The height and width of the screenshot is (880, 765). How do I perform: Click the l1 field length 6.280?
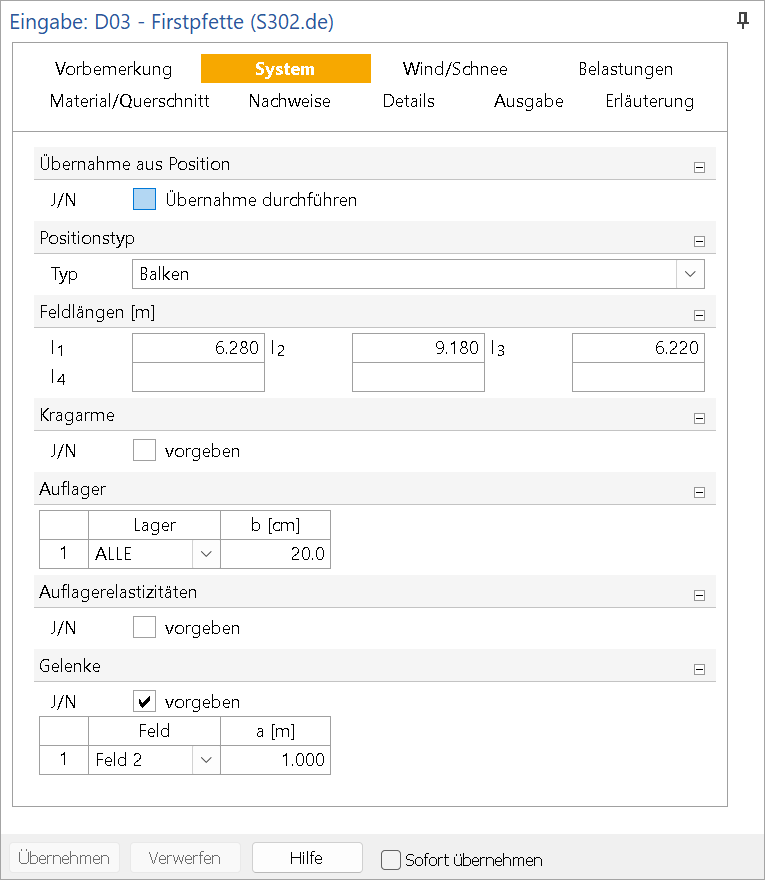point(198,348)
